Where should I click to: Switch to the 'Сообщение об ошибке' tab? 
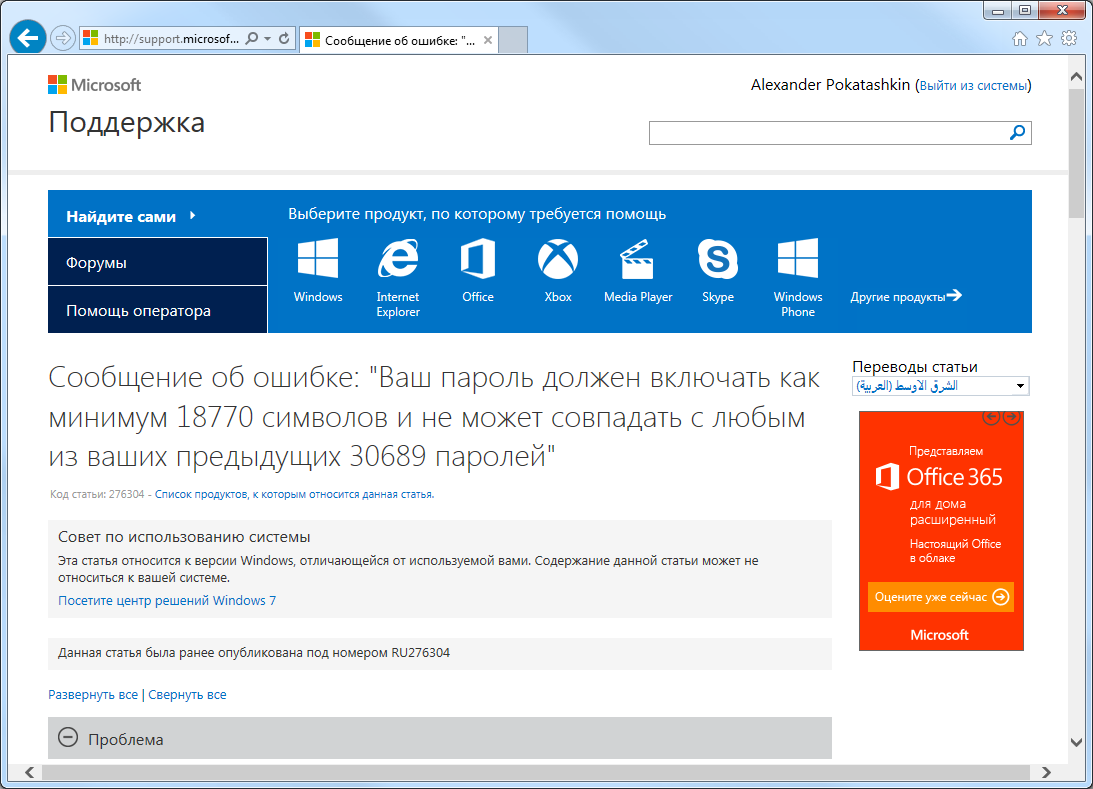click(x=399, y=40)
